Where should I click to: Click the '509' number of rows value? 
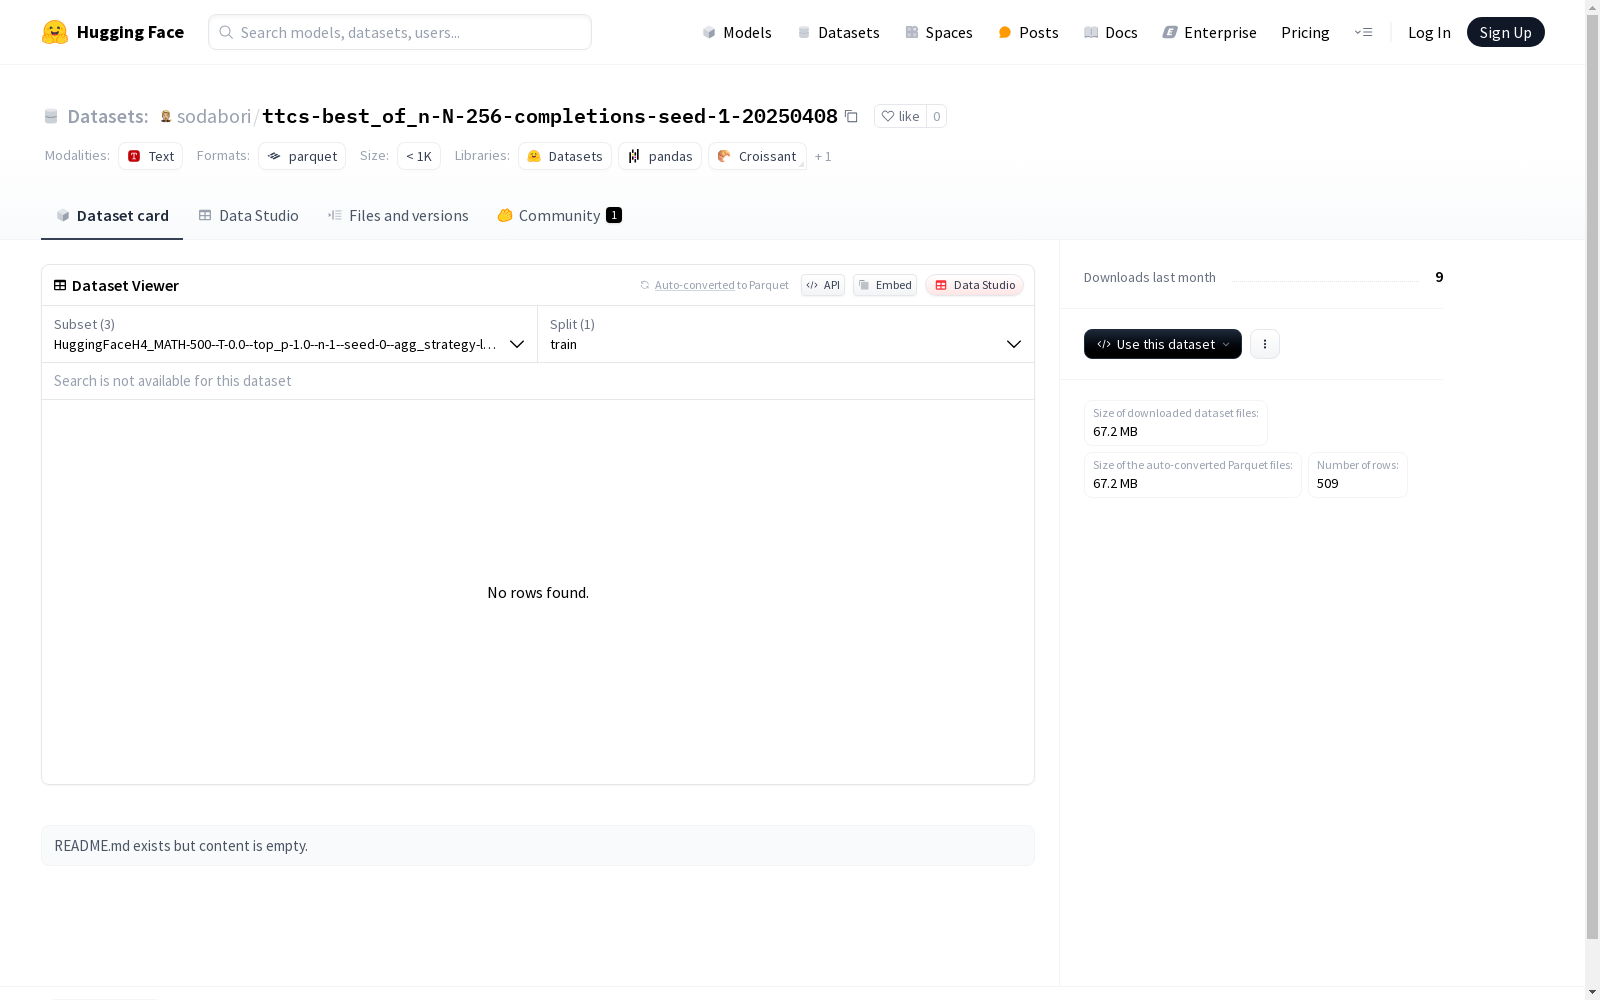(x=1328, y=483)
